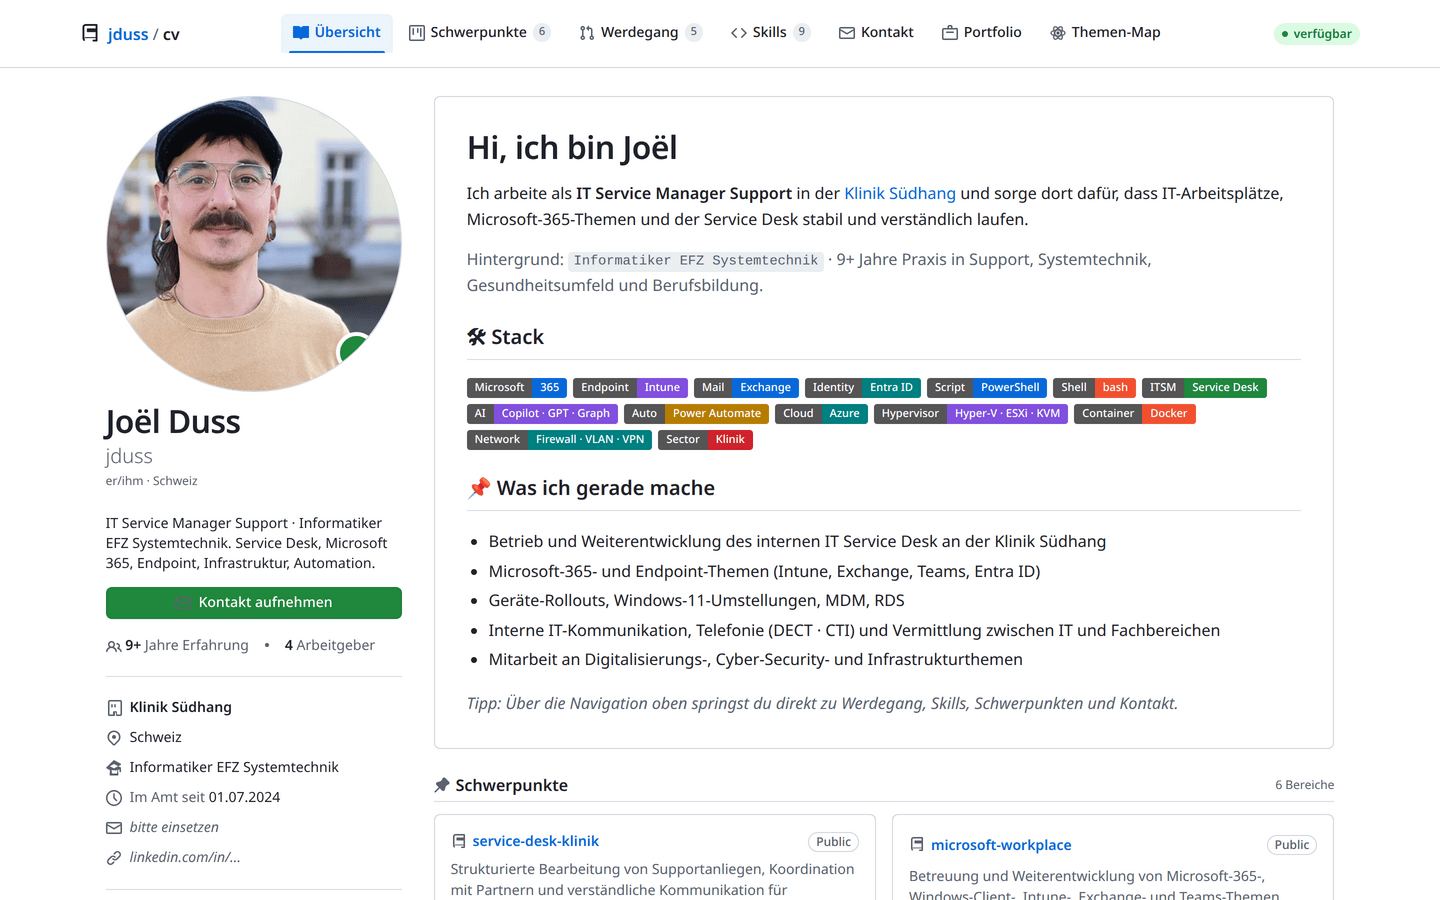1440x900 pixels.
Task: Click the Identity Entra ID badge
Action: pos(863,388)
